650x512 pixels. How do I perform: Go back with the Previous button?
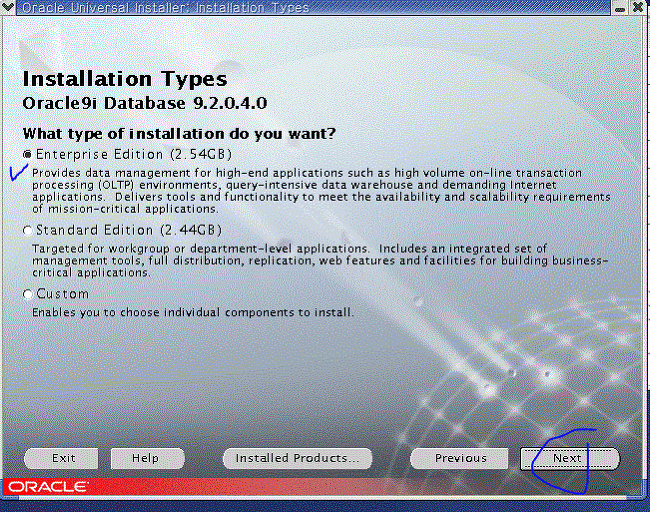pyautogui.click(x=460, y=459)
